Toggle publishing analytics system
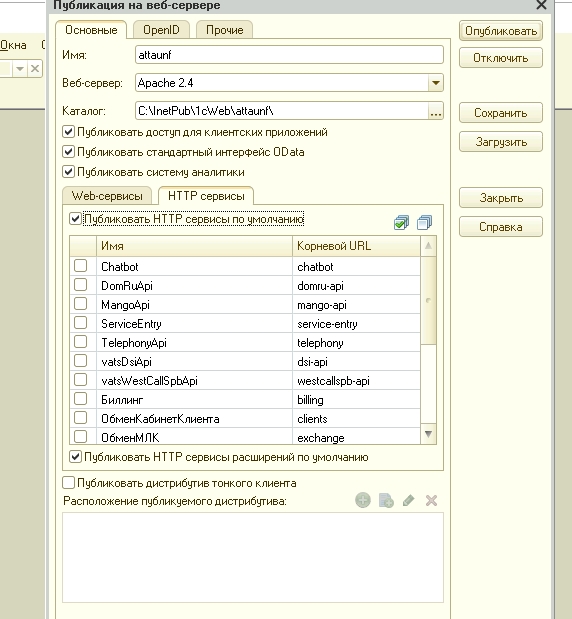Viewport: 572px width, 619px height. (68, 172)
